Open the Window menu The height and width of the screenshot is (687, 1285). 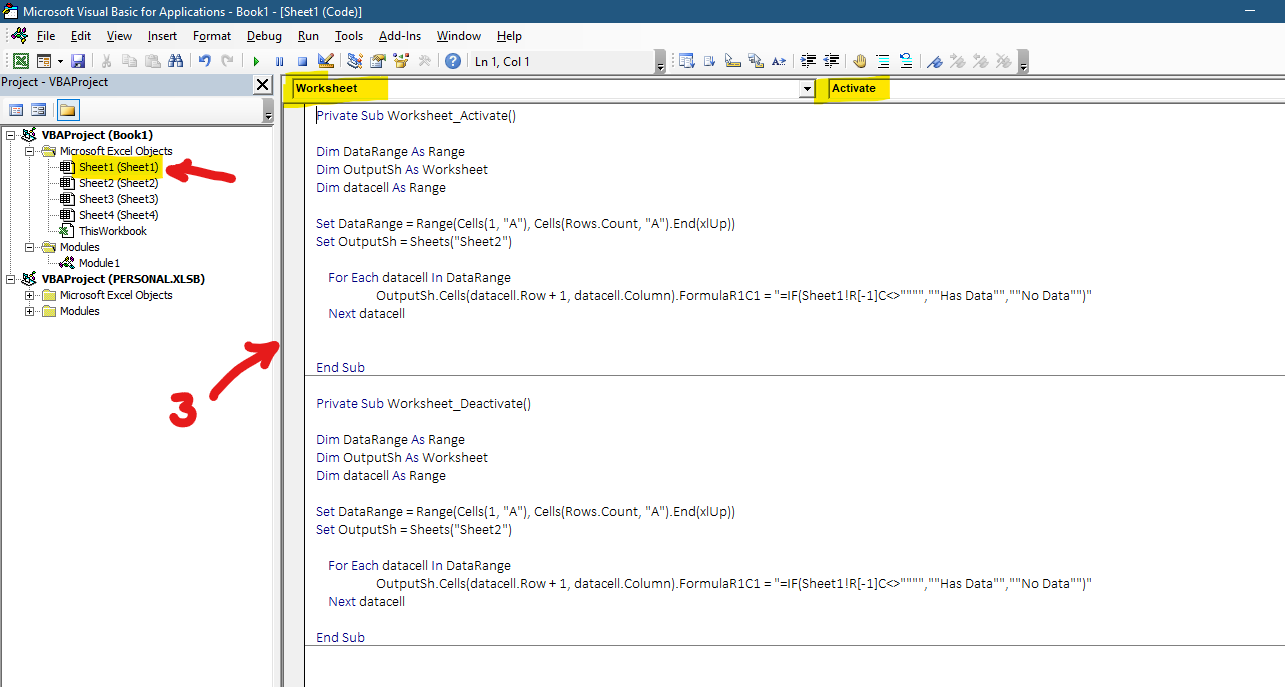(x=459, y=35)
